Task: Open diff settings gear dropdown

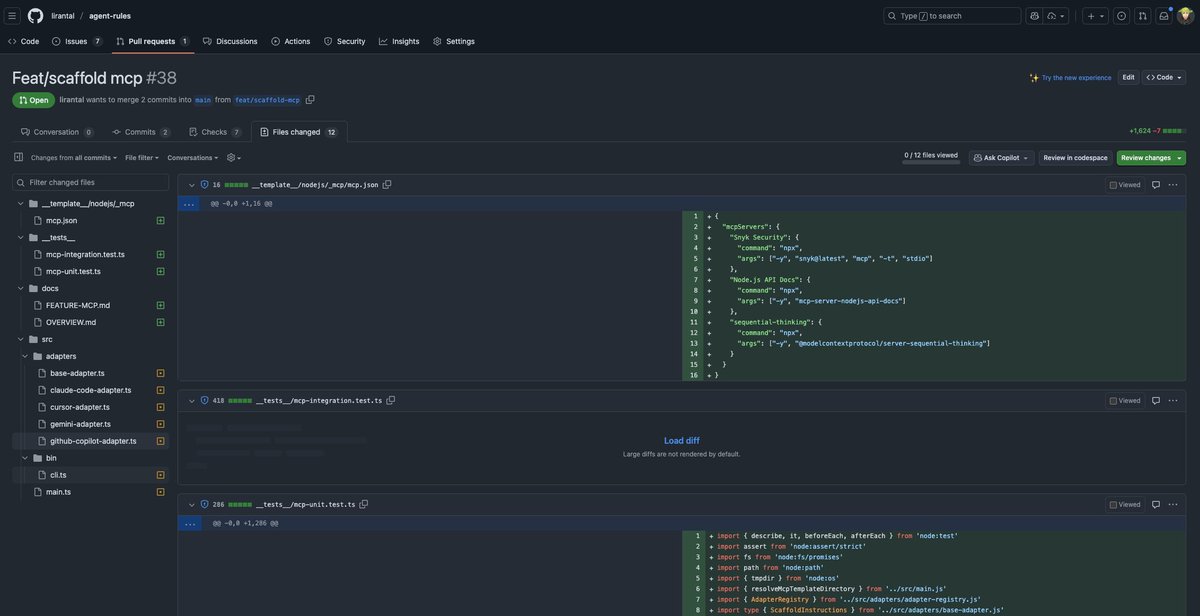Action: pyautogui.click(x=234, y=158)
